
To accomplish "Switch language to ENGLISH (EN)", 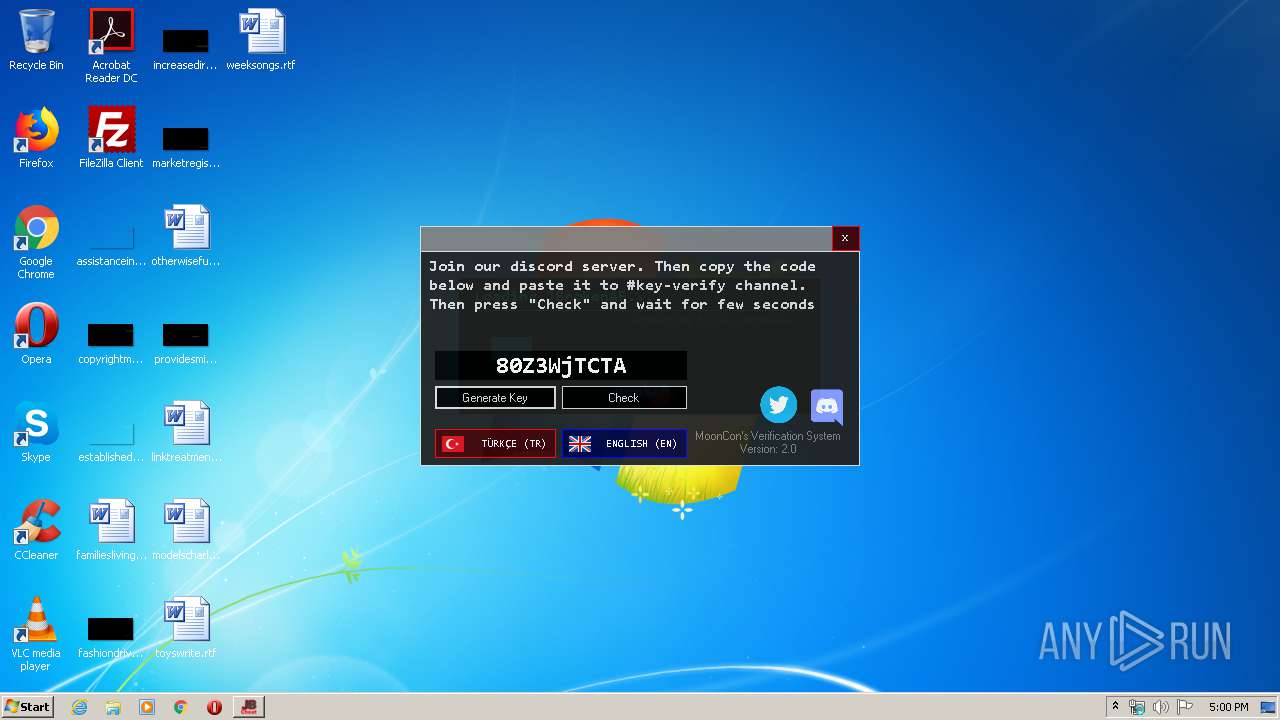I will 624,444.
